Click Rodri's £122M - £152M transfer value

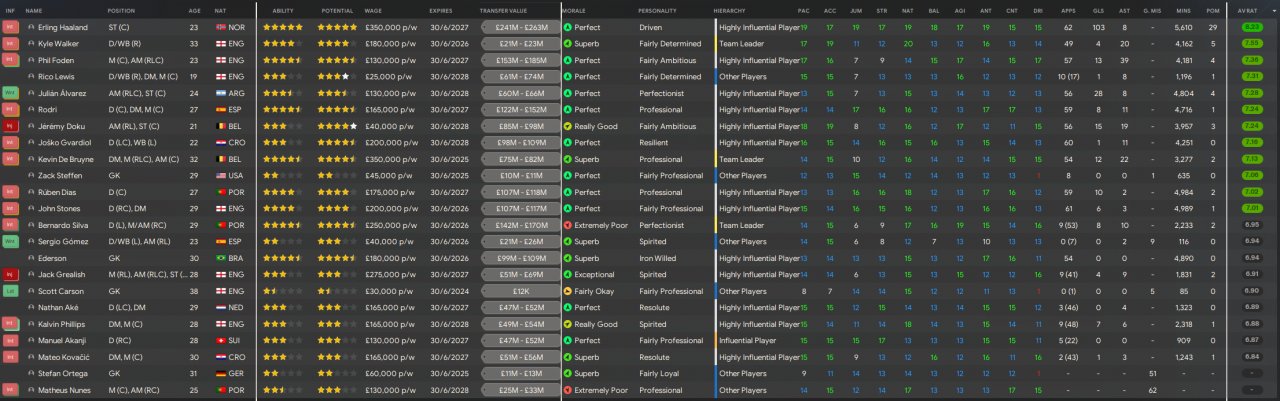point(520,110)
